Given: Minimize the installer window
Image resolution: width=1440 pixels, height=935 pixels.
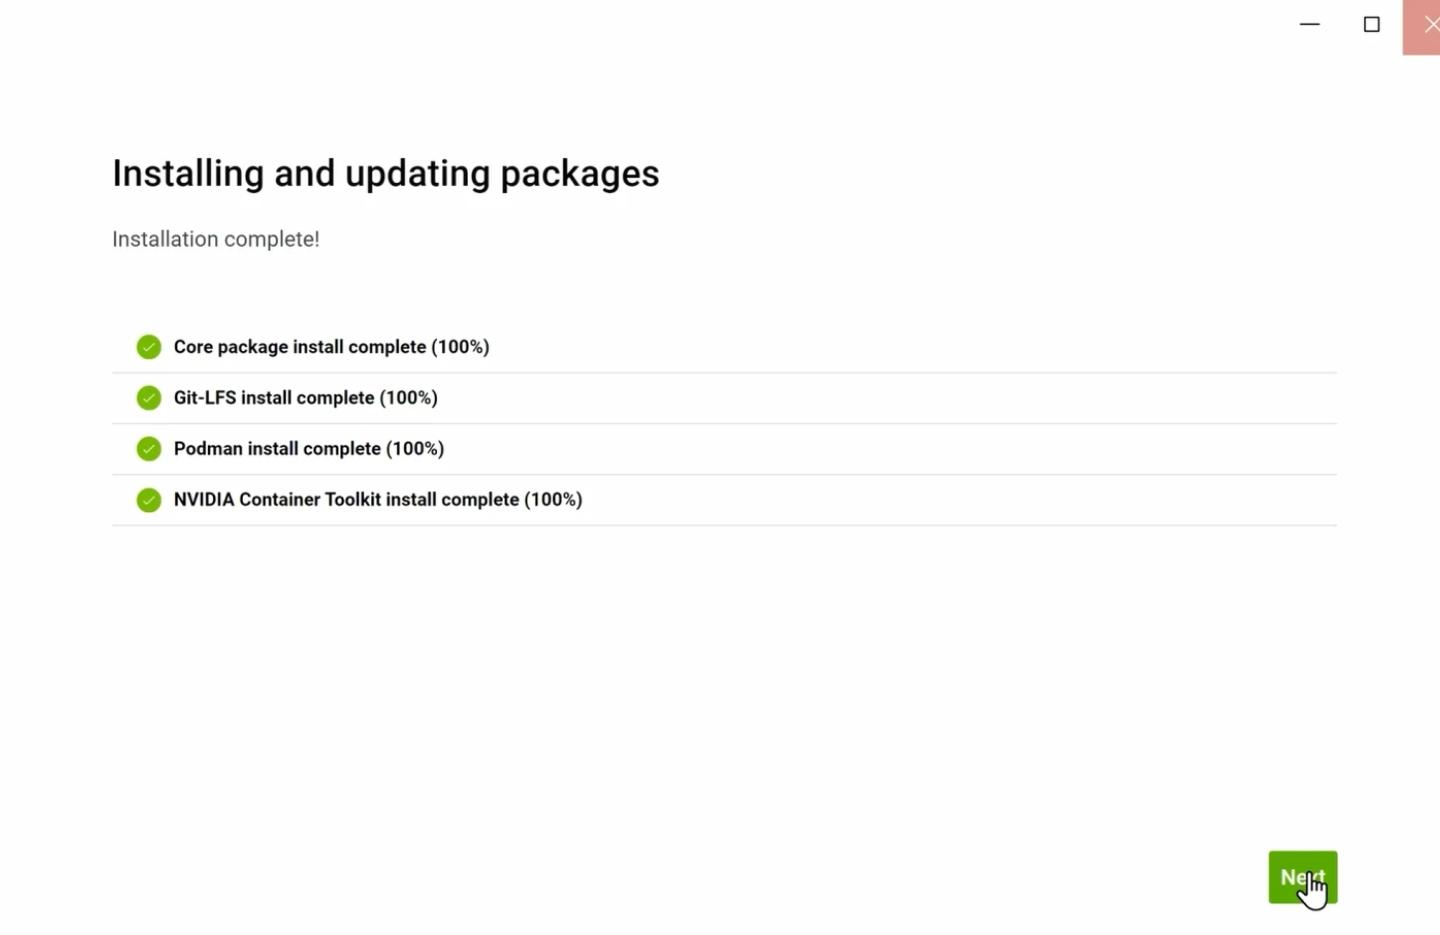Looking at the screenshot, I should (1310, 24).
